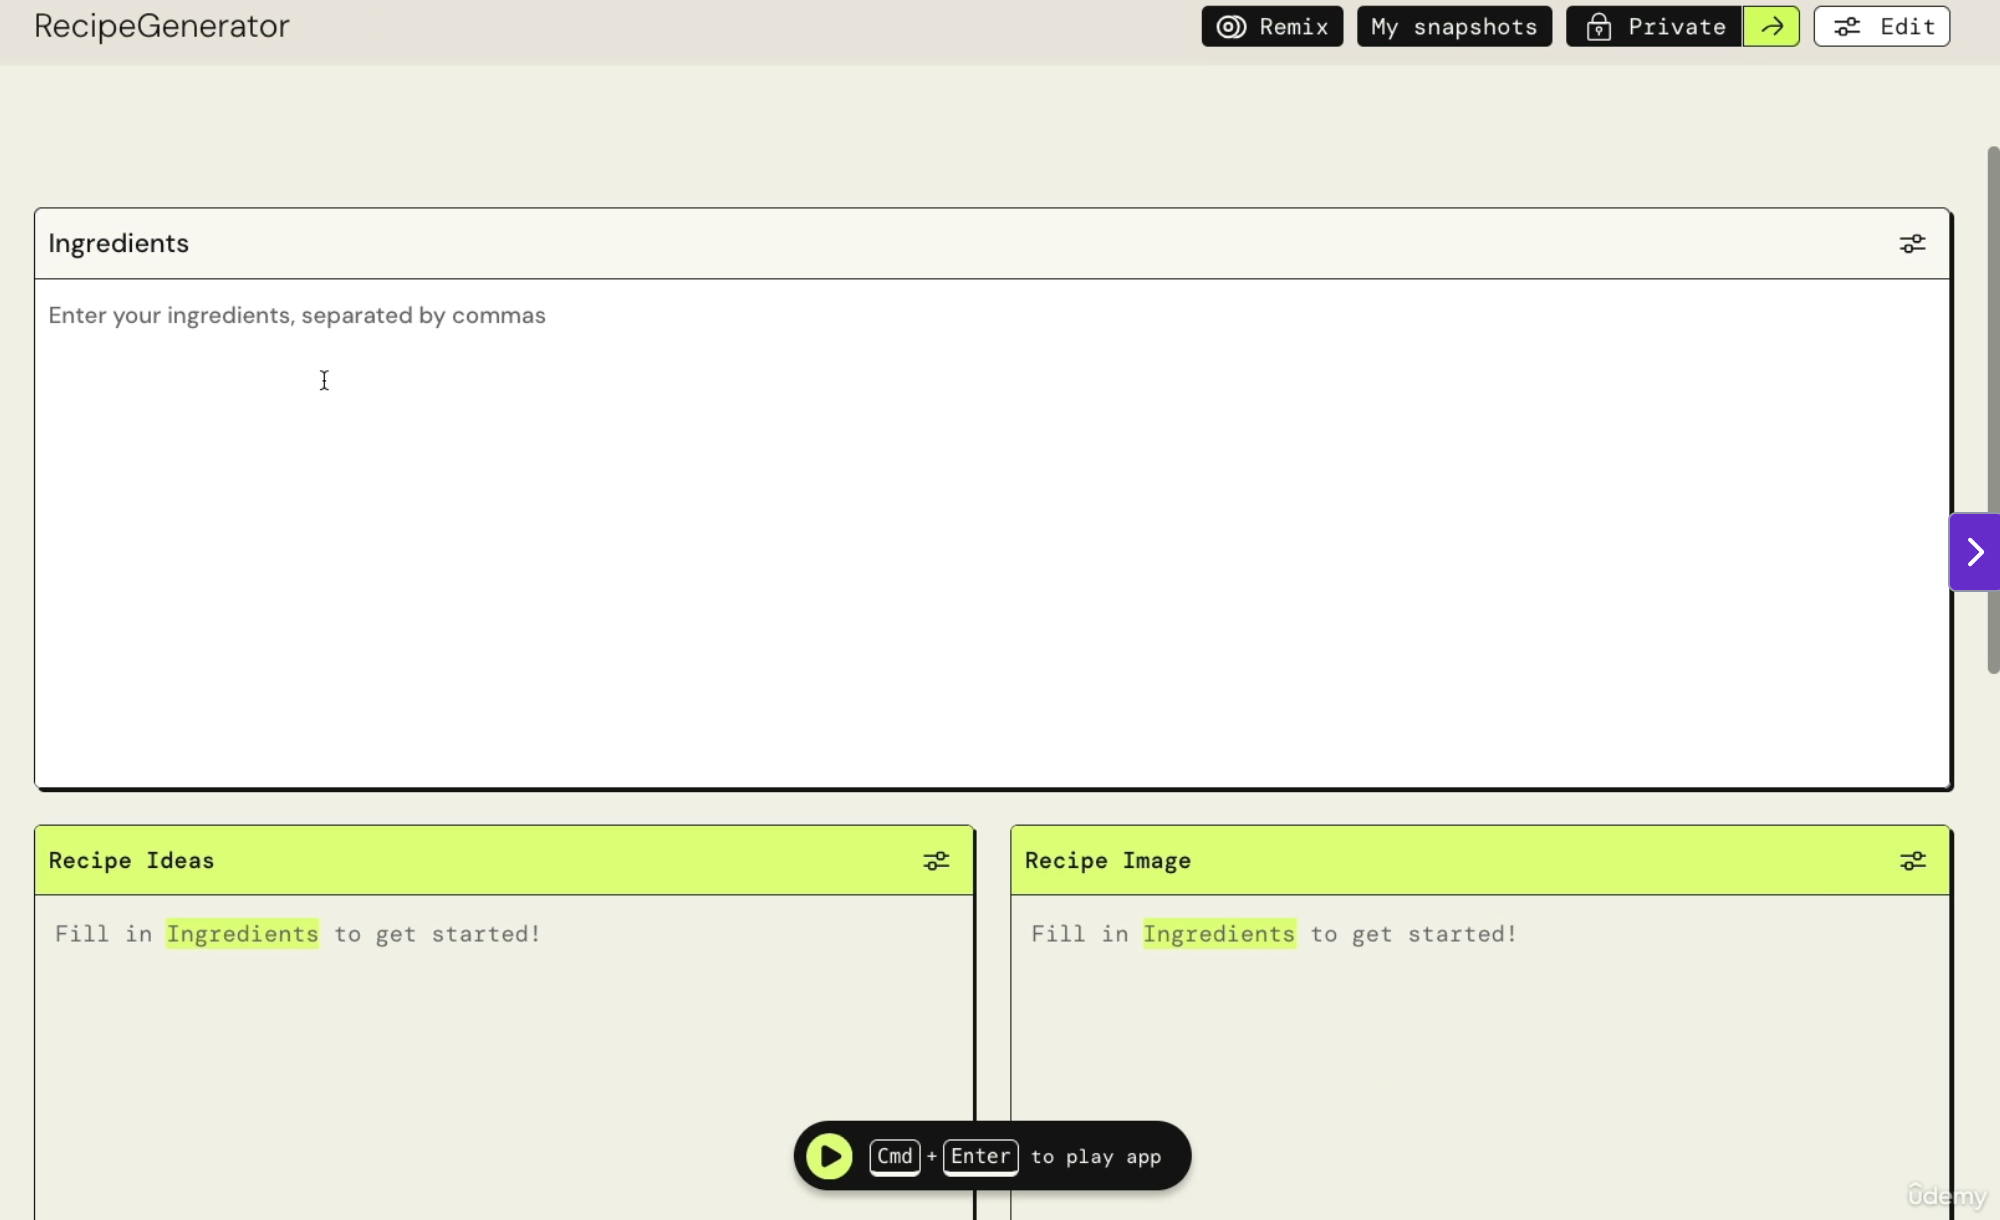Click the Ingredients panel title
Screen dimensions: 2000x1220
coord(118,244)
